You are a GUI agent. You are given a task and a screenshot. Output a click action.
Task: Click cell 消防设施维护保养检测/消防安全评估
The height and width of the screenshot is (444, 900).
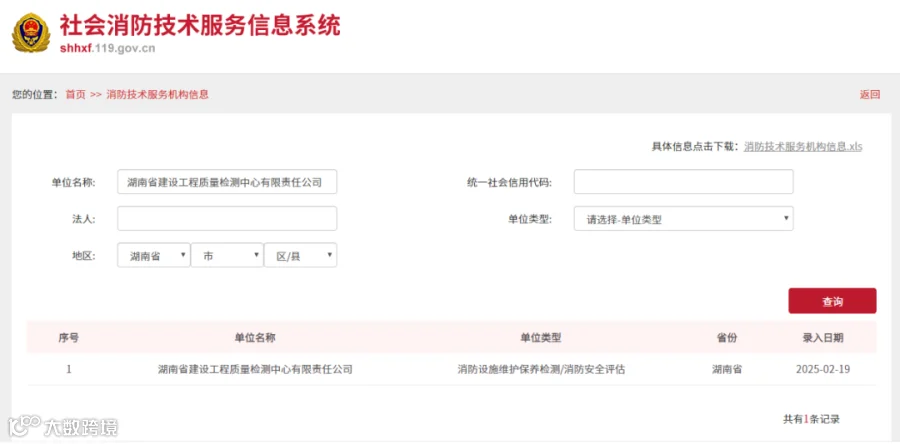click(x=541, y=369)
